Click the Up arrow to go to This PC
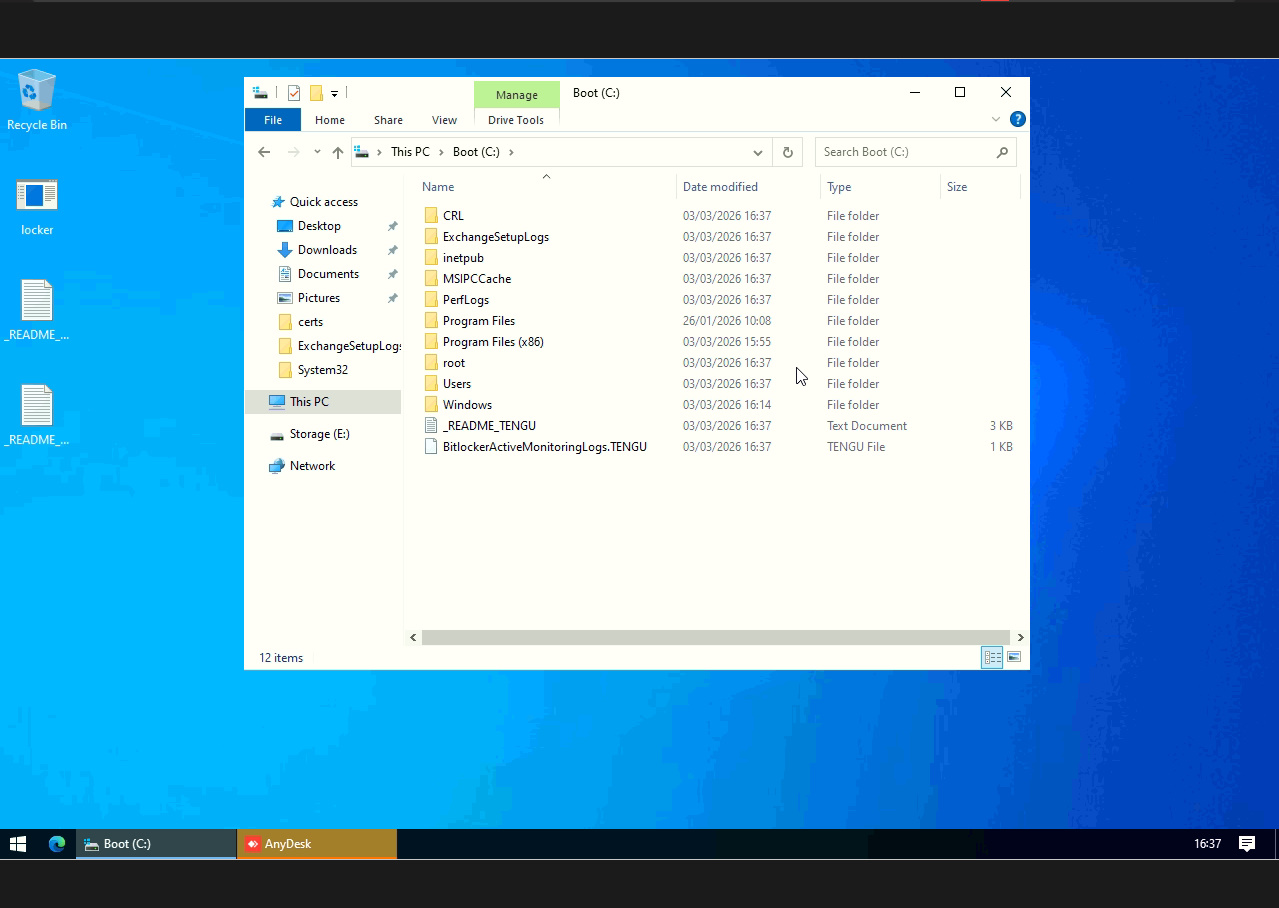The height and width of the screenshot is (908, 1279). tap(338, 152)
